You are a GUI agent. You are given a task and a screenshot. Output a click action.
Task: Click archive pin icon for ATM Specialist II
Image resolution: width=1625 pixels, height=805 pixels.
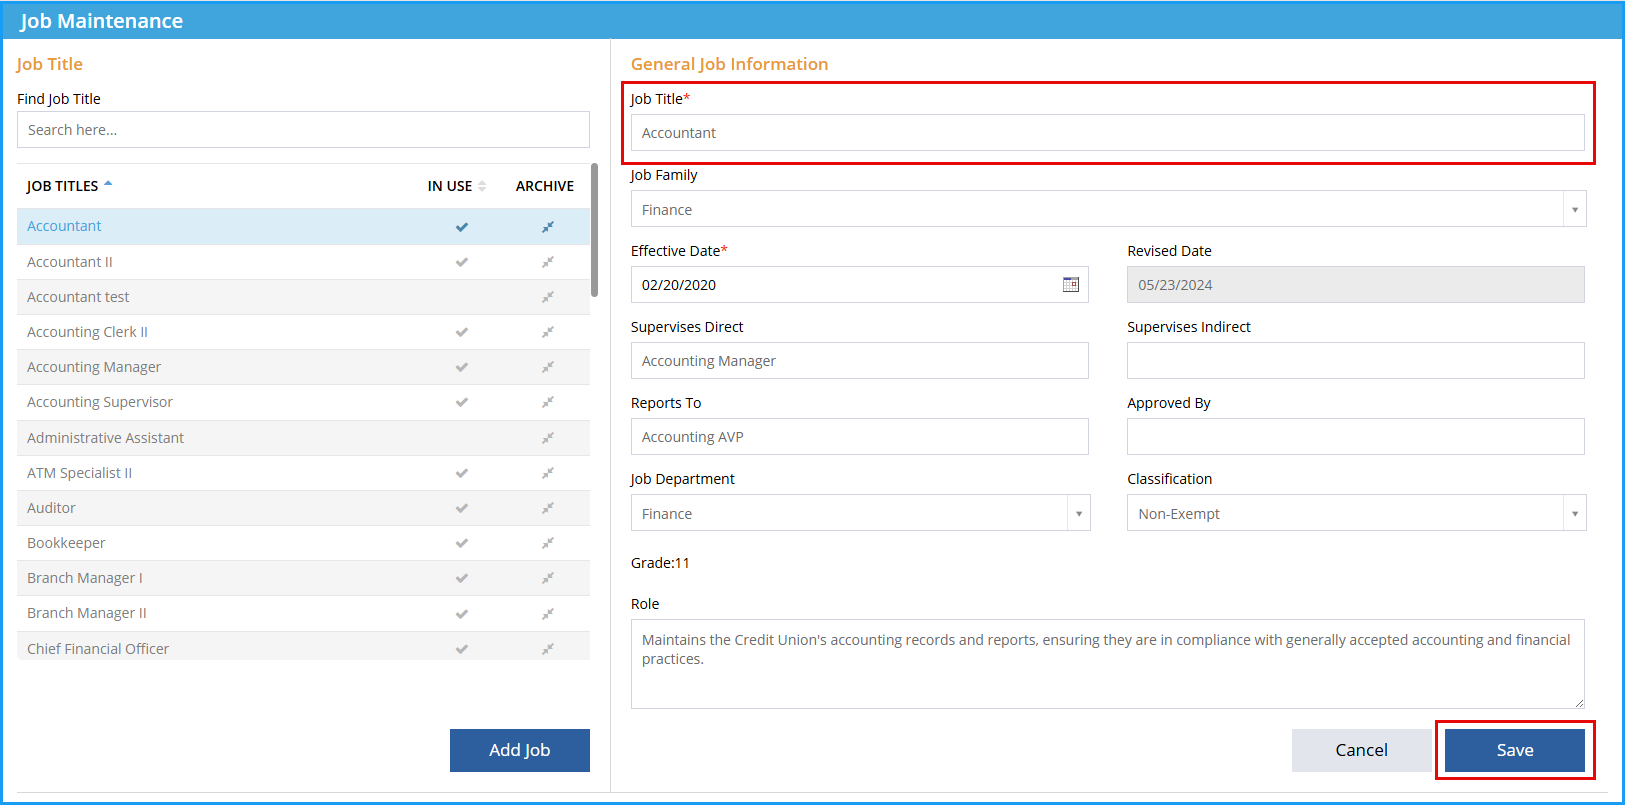click(x=548, y=473)
